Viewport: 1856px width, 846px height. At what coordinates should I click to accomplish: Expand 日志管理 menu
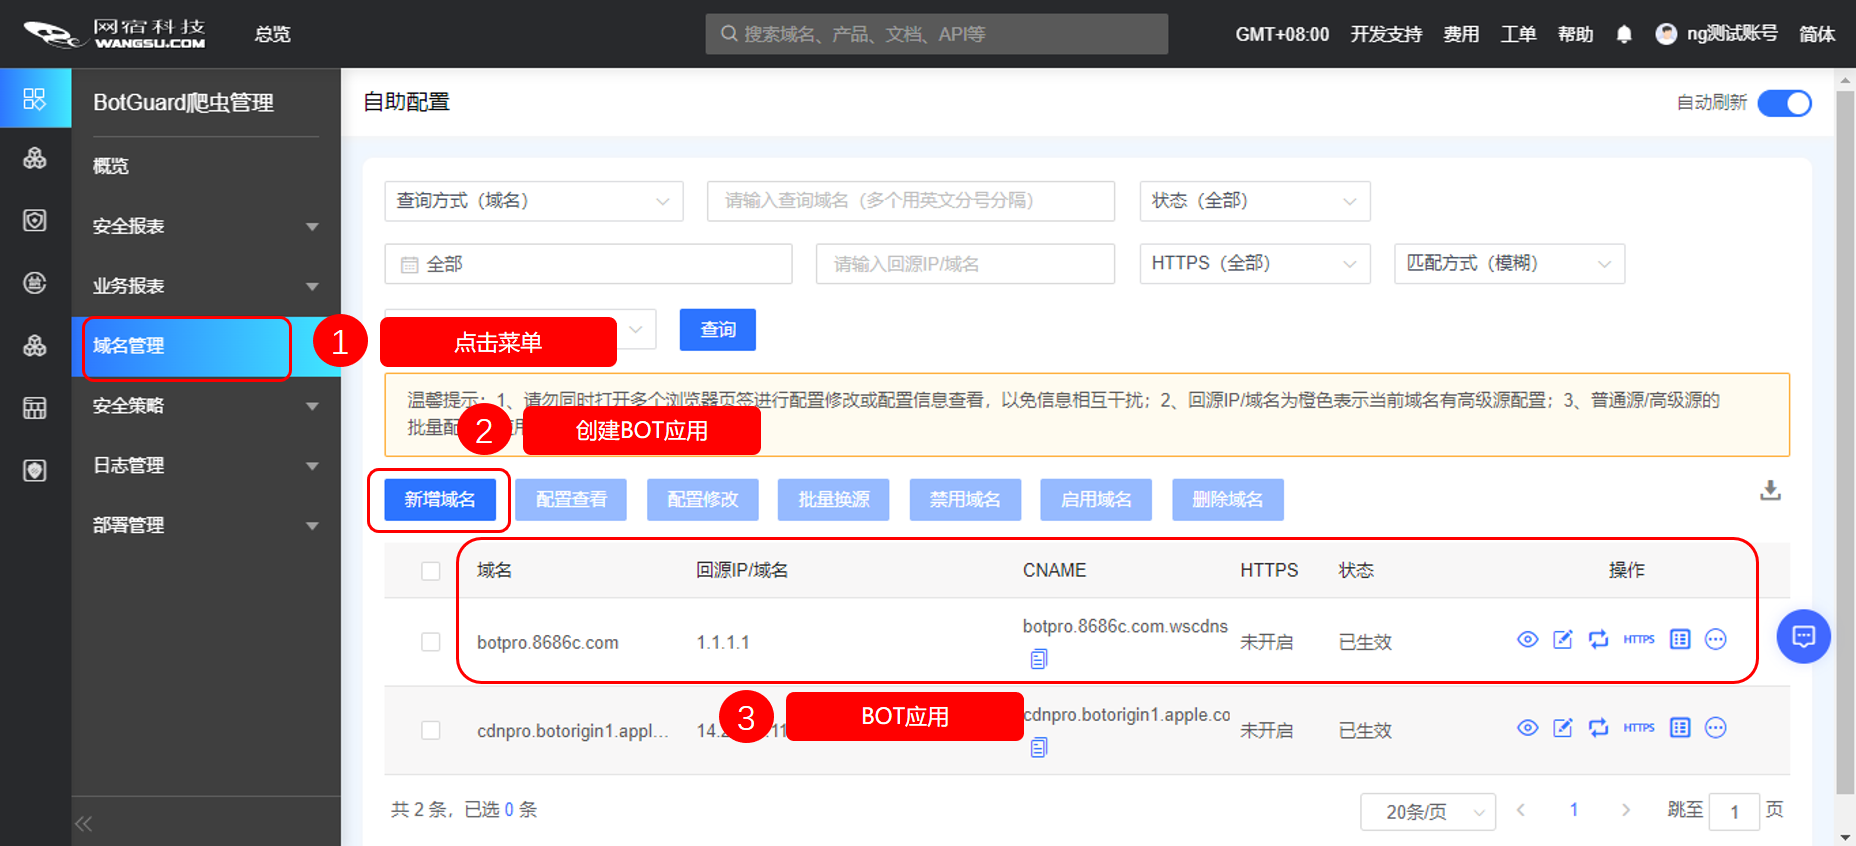(205, 466)
